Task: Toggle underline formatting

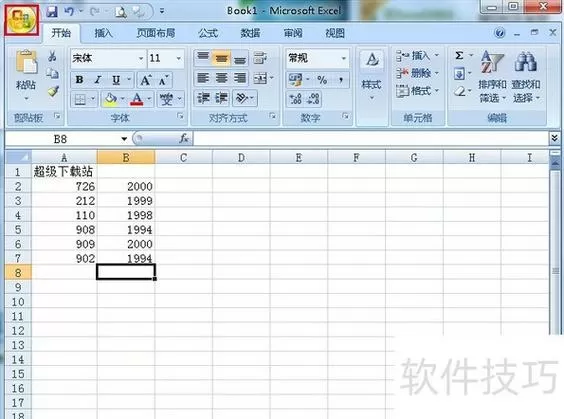Action: pyautogui.click(x=116, y=80)
